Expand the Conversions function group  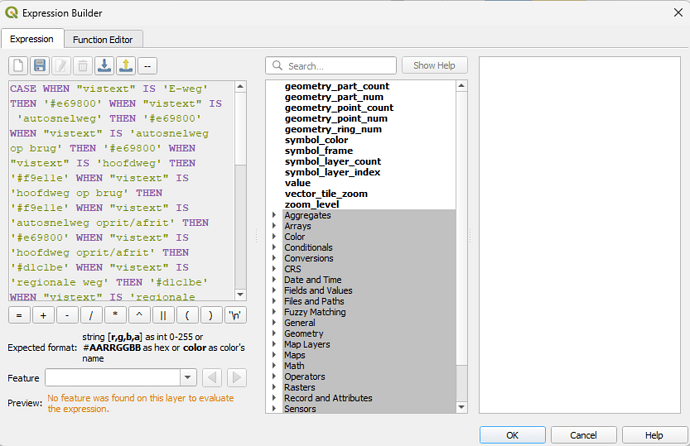(x=274, y=258)
